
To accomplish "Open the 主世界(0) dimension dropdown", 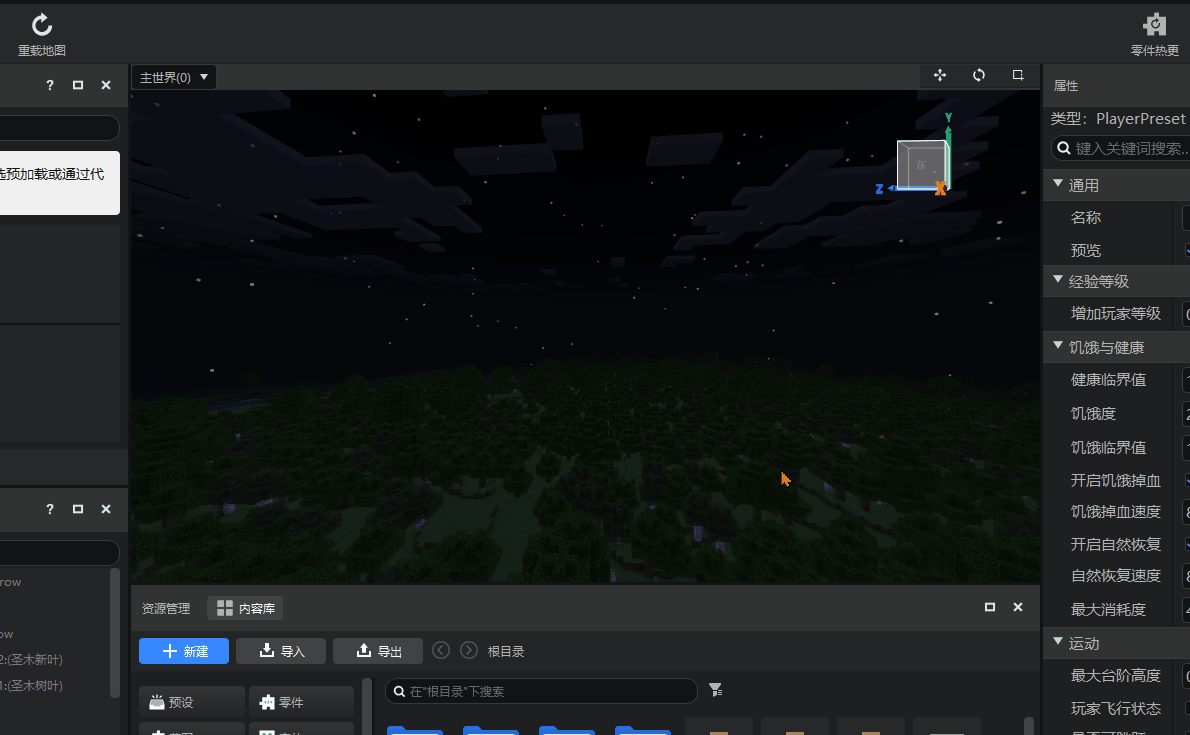I will click(x=174, y=77).
